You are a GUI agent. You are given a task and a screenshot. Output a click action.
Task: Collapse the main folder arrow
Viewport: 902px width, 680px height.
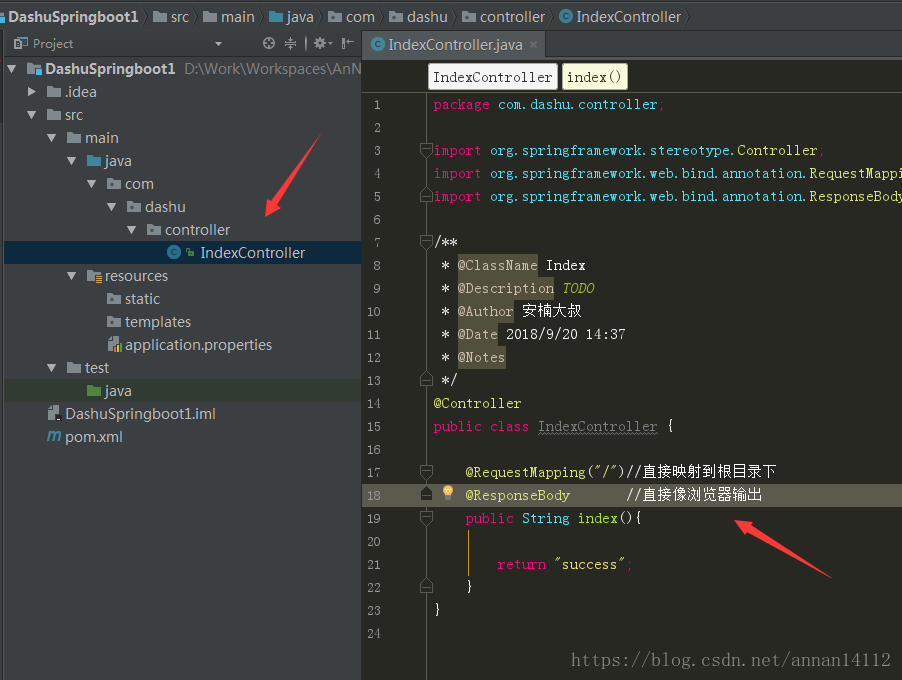coord(52,138)
